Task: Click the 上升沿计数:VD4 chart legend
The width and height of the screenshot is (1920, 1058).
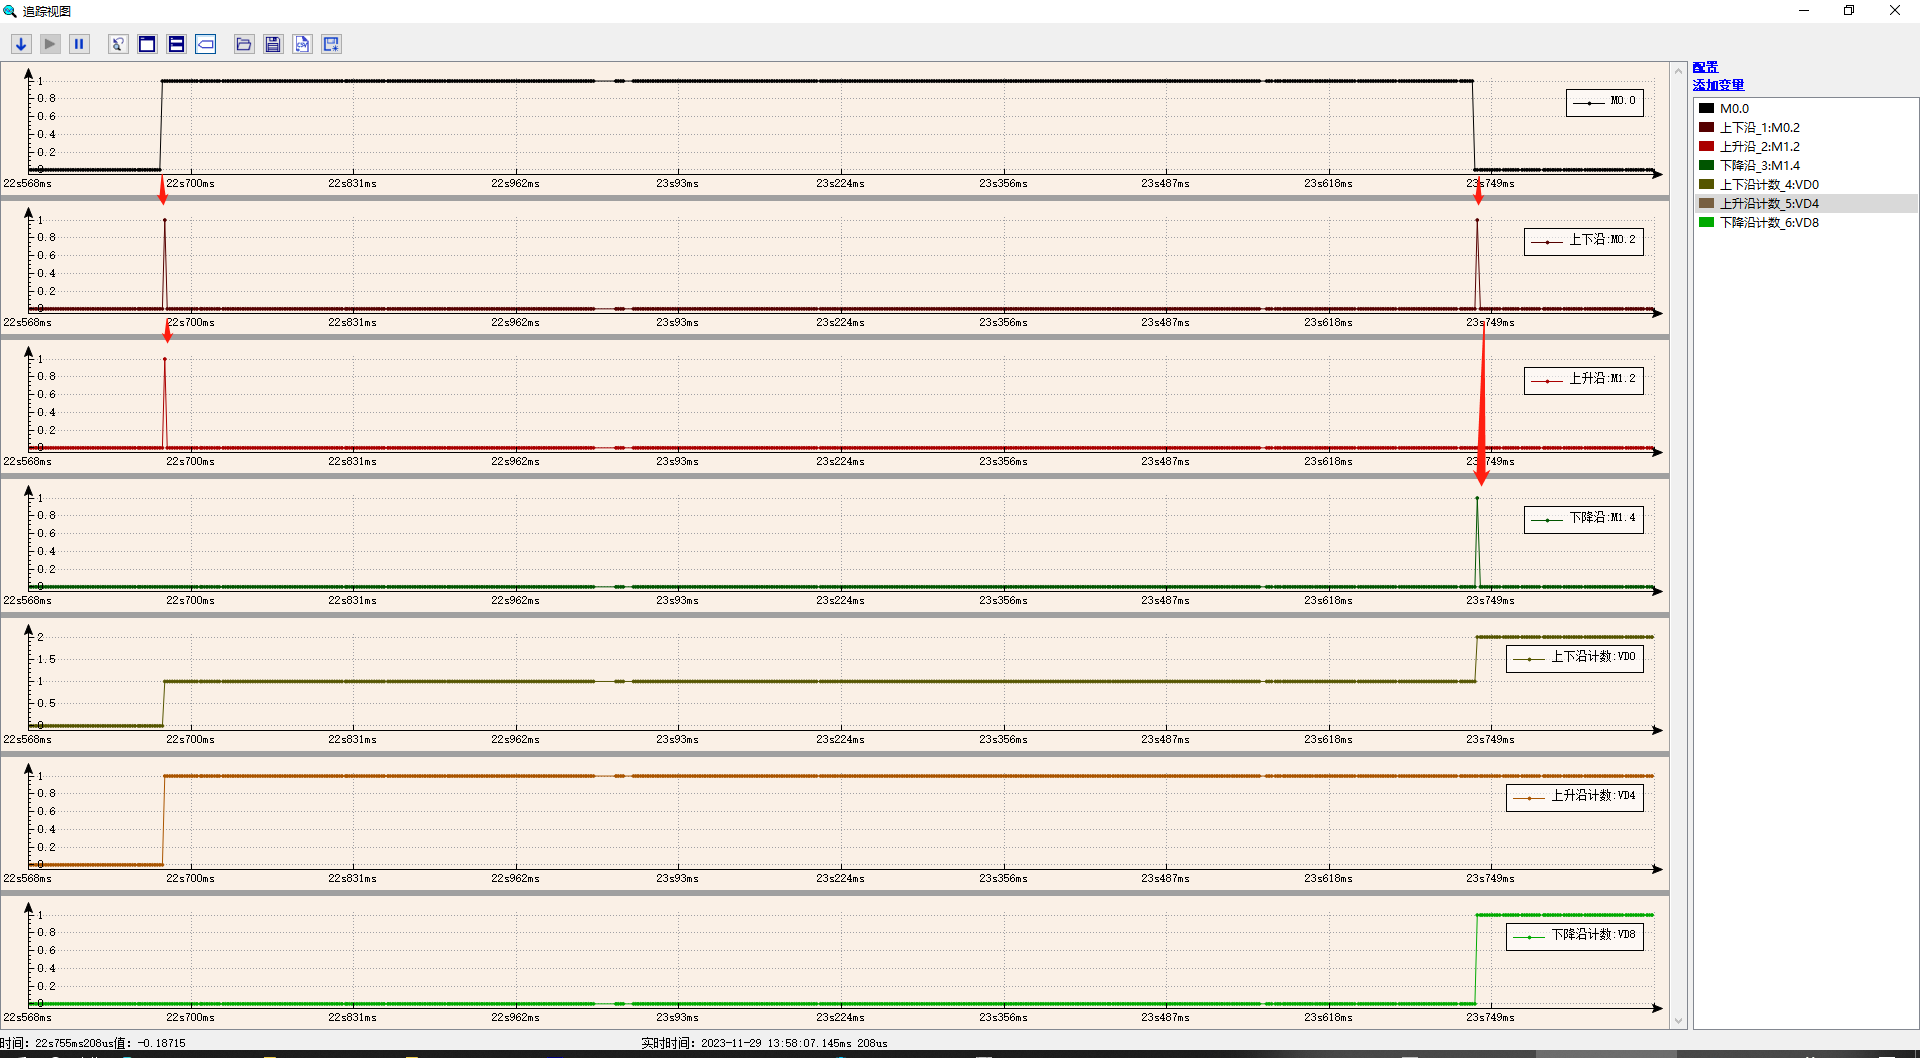Action: pyautogui.click(x=1574, y=797)
